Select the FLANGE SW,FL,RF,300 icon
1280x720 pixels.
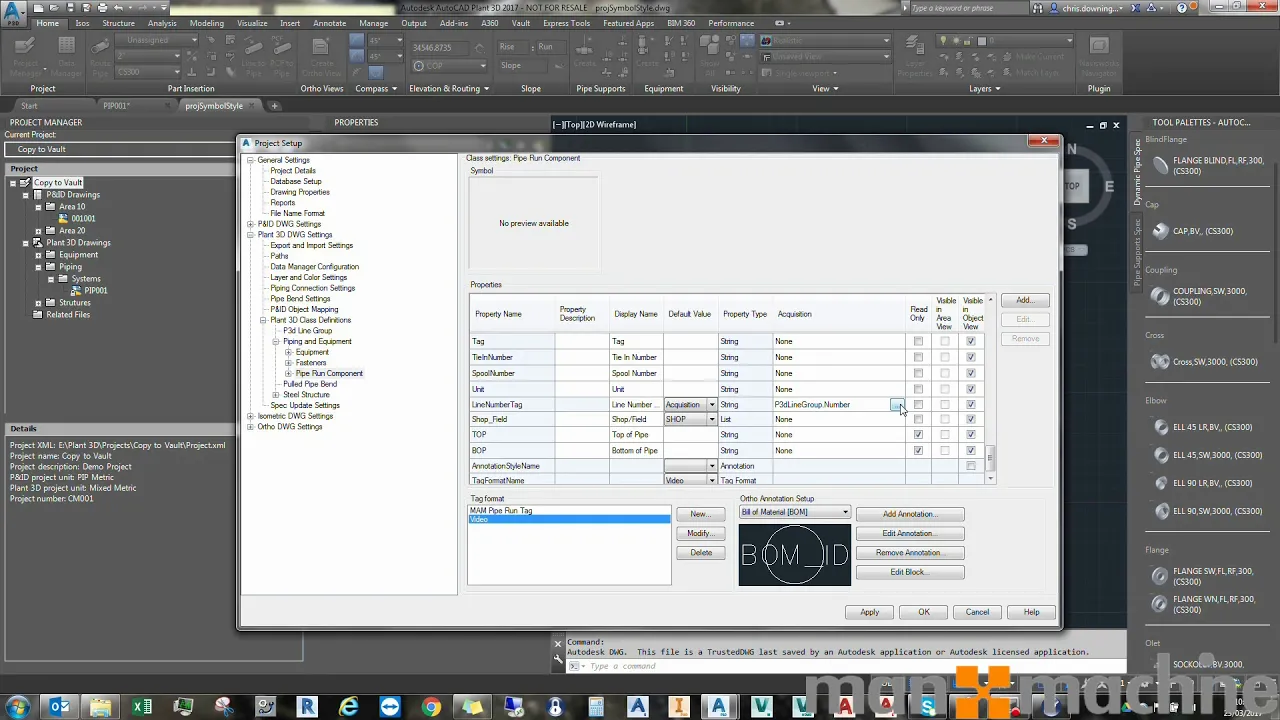1161,576
